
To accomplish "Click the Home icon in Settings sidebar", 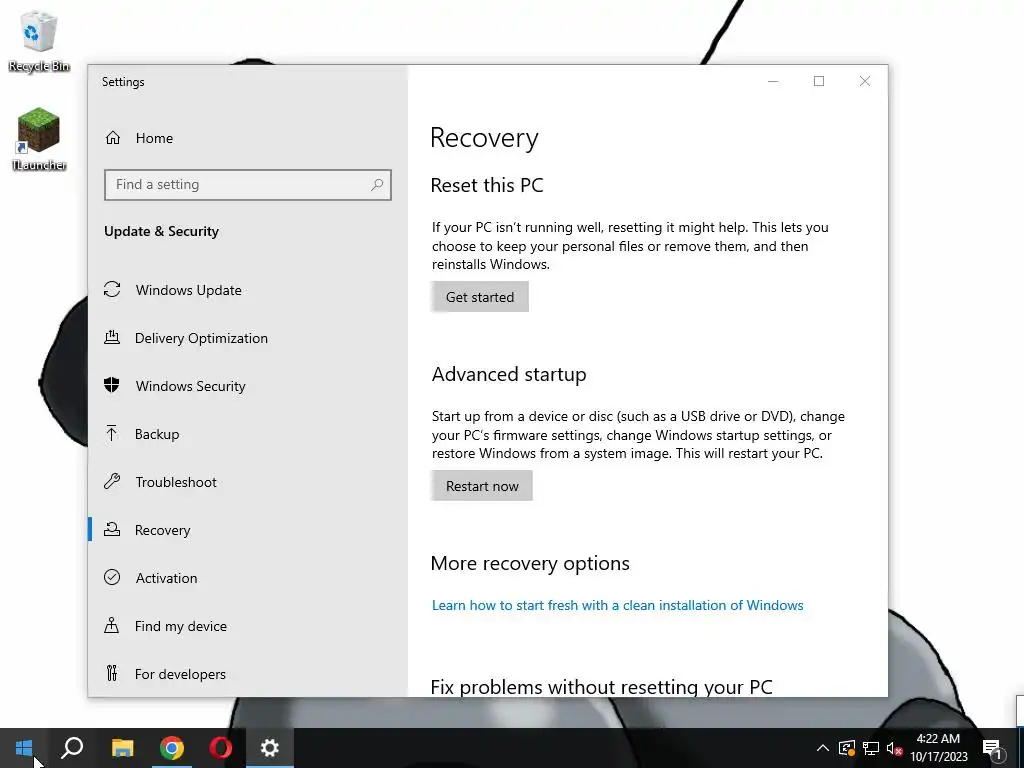I will click(113, 138).
